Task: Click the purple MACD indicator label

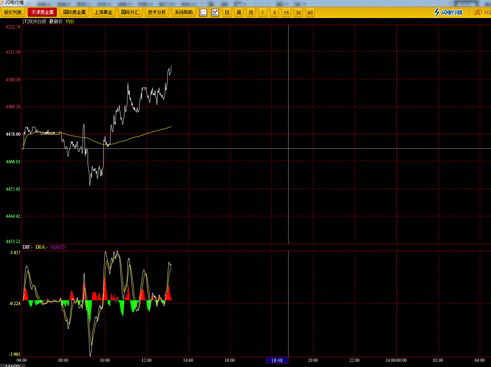Action: 58,247
